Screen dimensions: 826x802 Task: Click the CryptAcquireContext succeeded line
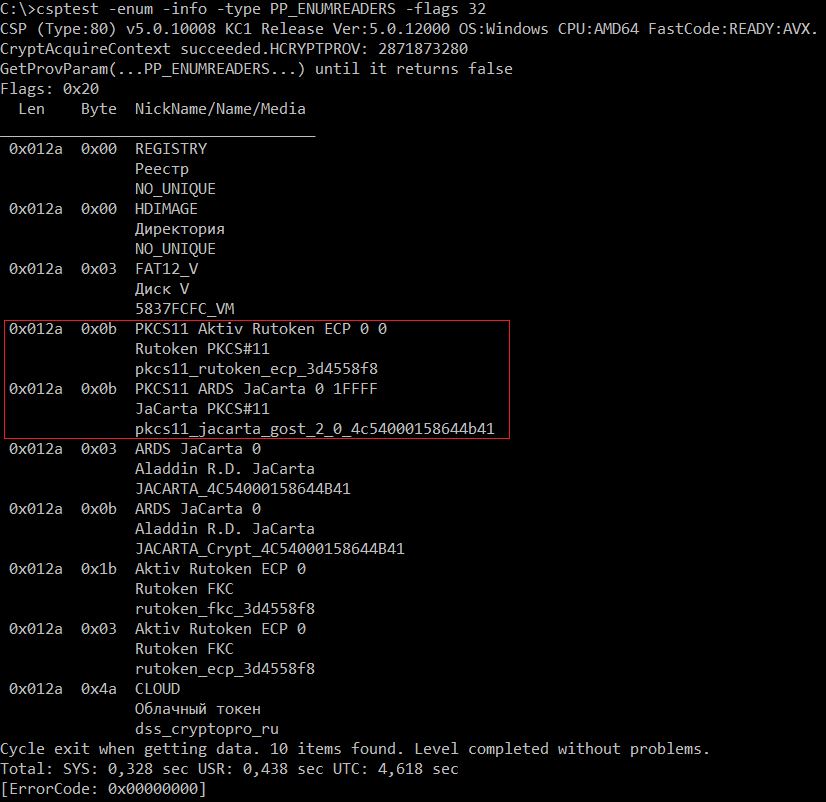tap(234, 49)
